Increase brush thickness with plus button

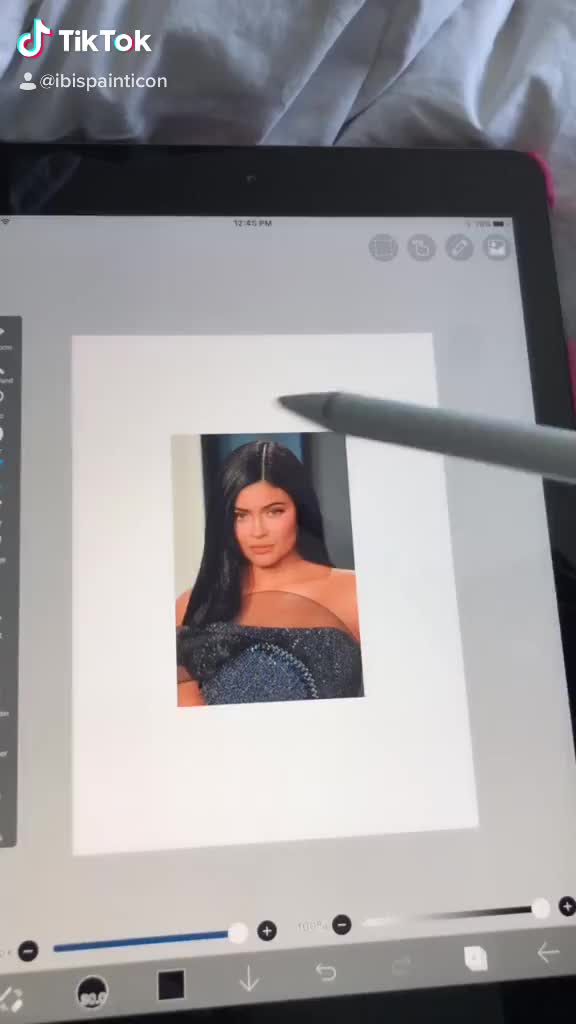[266, 931]
